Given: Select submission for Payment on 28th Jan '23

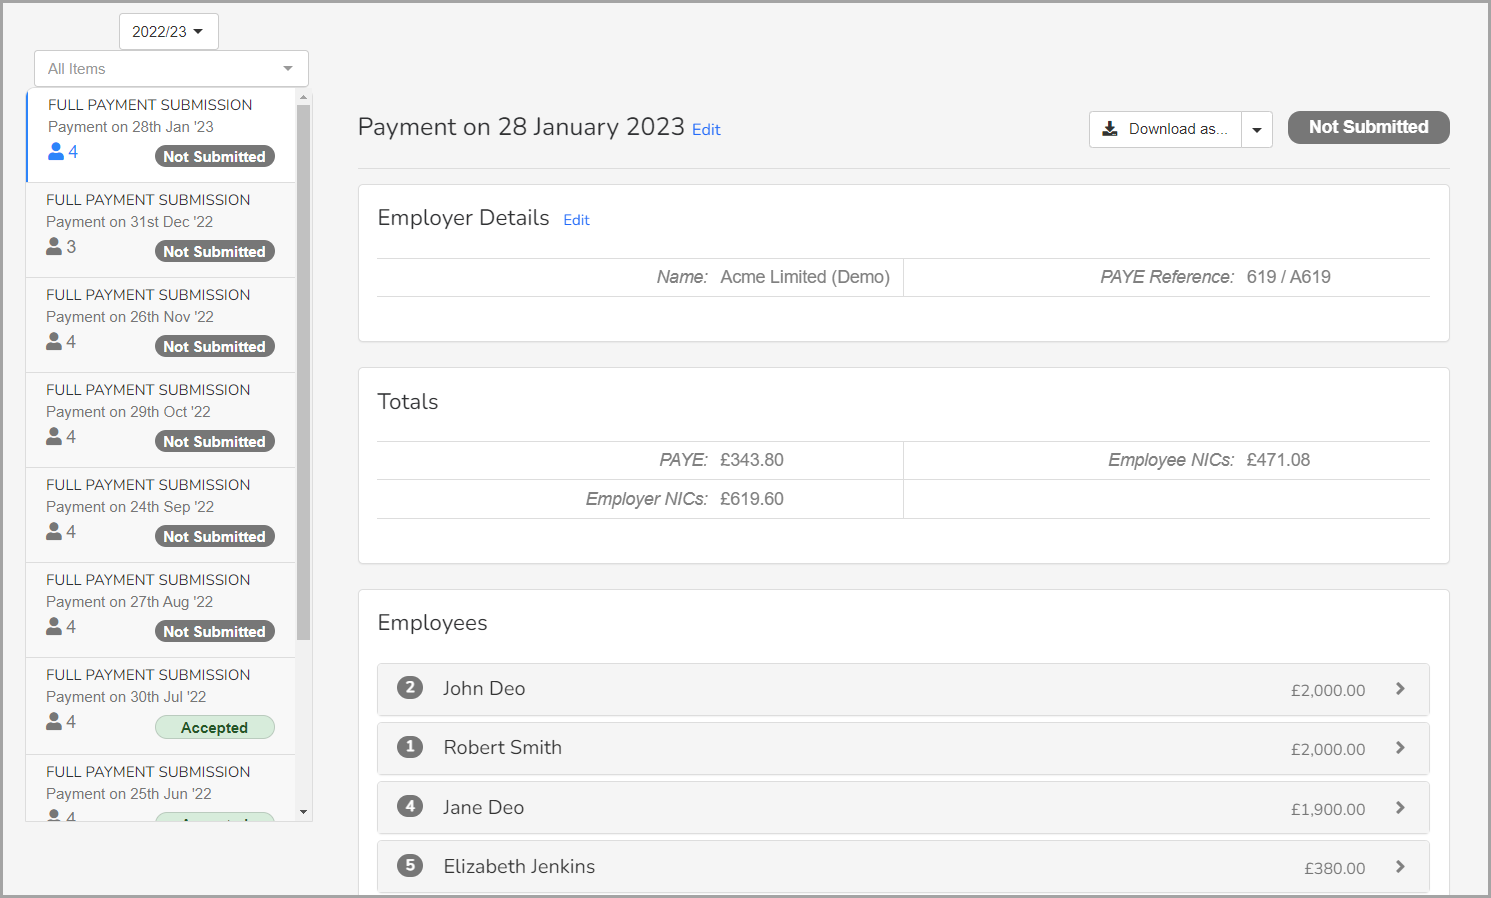Looking at the screenshot, I should [161, 135].
